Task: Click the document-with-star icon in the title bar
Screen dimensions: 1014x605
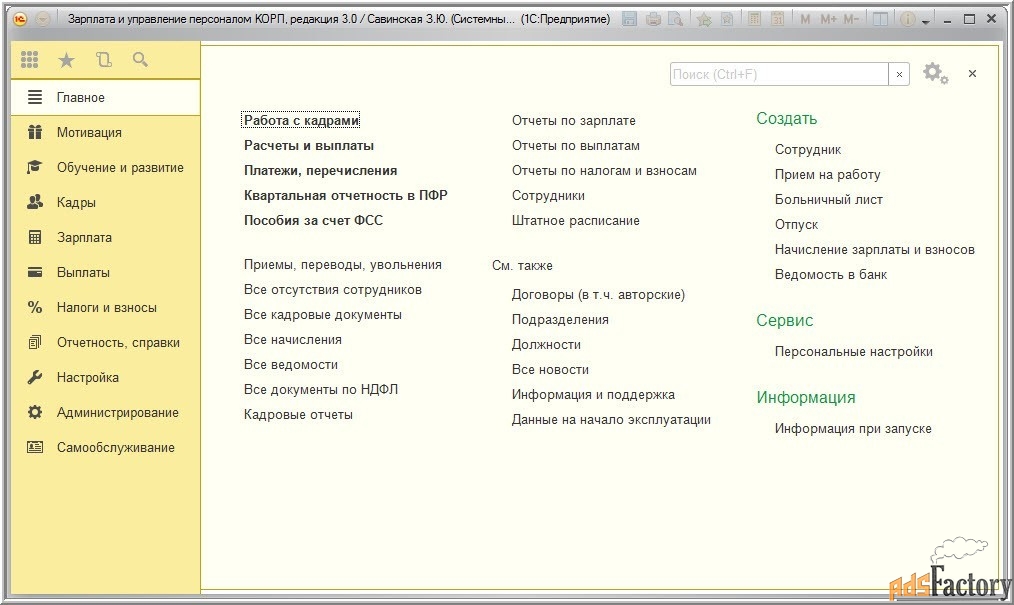Action: [x=727, y=19]
